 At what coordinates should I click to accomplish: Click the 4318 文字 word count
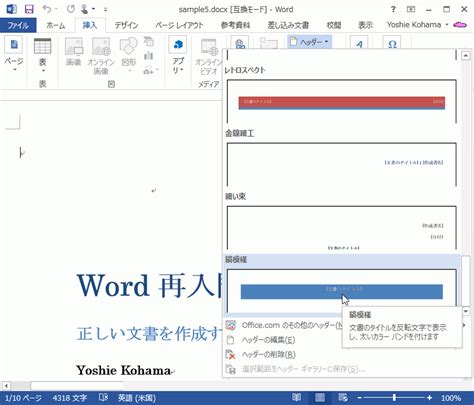[70, 398]
